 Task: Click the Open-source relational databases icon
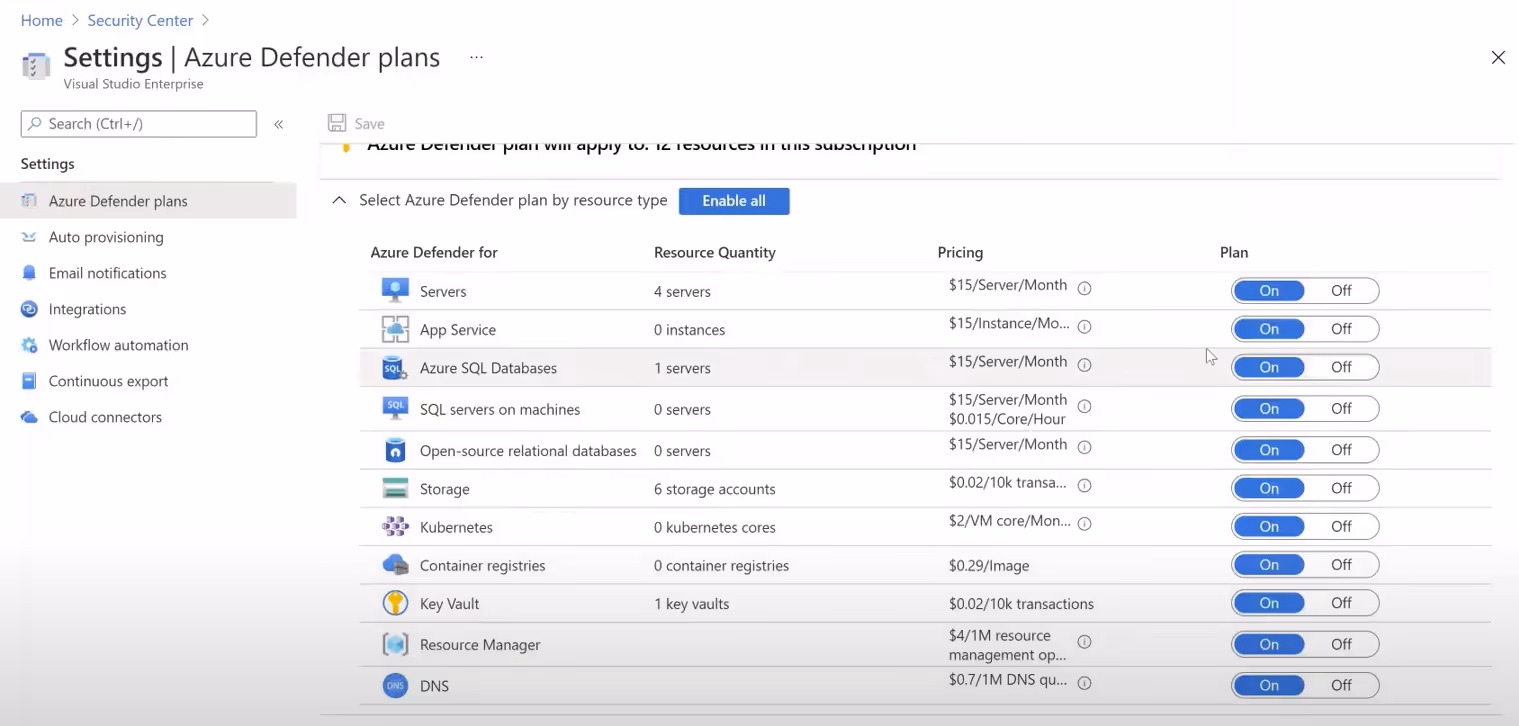click(x=395, y=450)
